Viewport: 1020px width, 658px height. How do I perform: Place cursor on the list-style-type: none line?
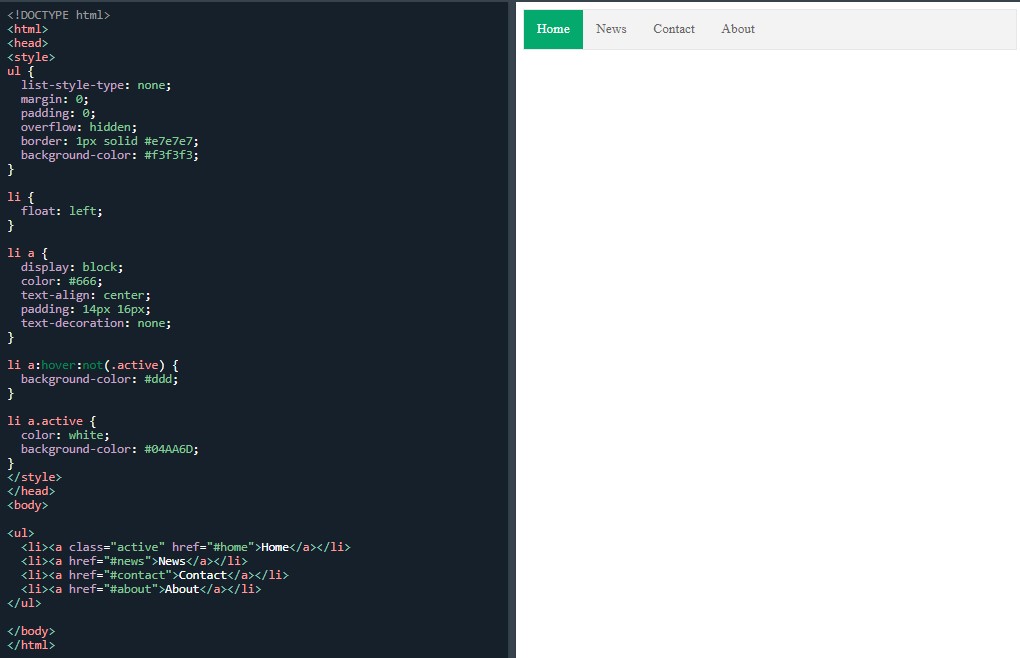(96, 85)
